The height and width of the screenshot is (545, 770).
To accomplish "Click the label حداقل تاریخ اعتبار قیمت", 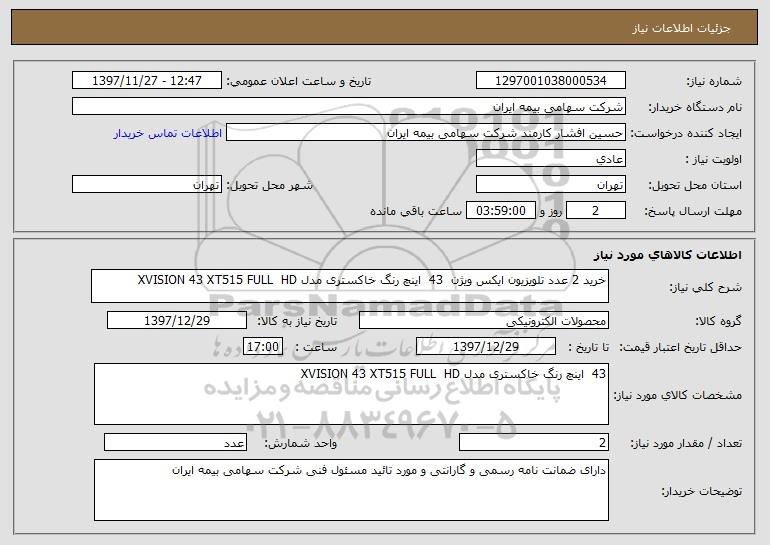I will (681, 347).
